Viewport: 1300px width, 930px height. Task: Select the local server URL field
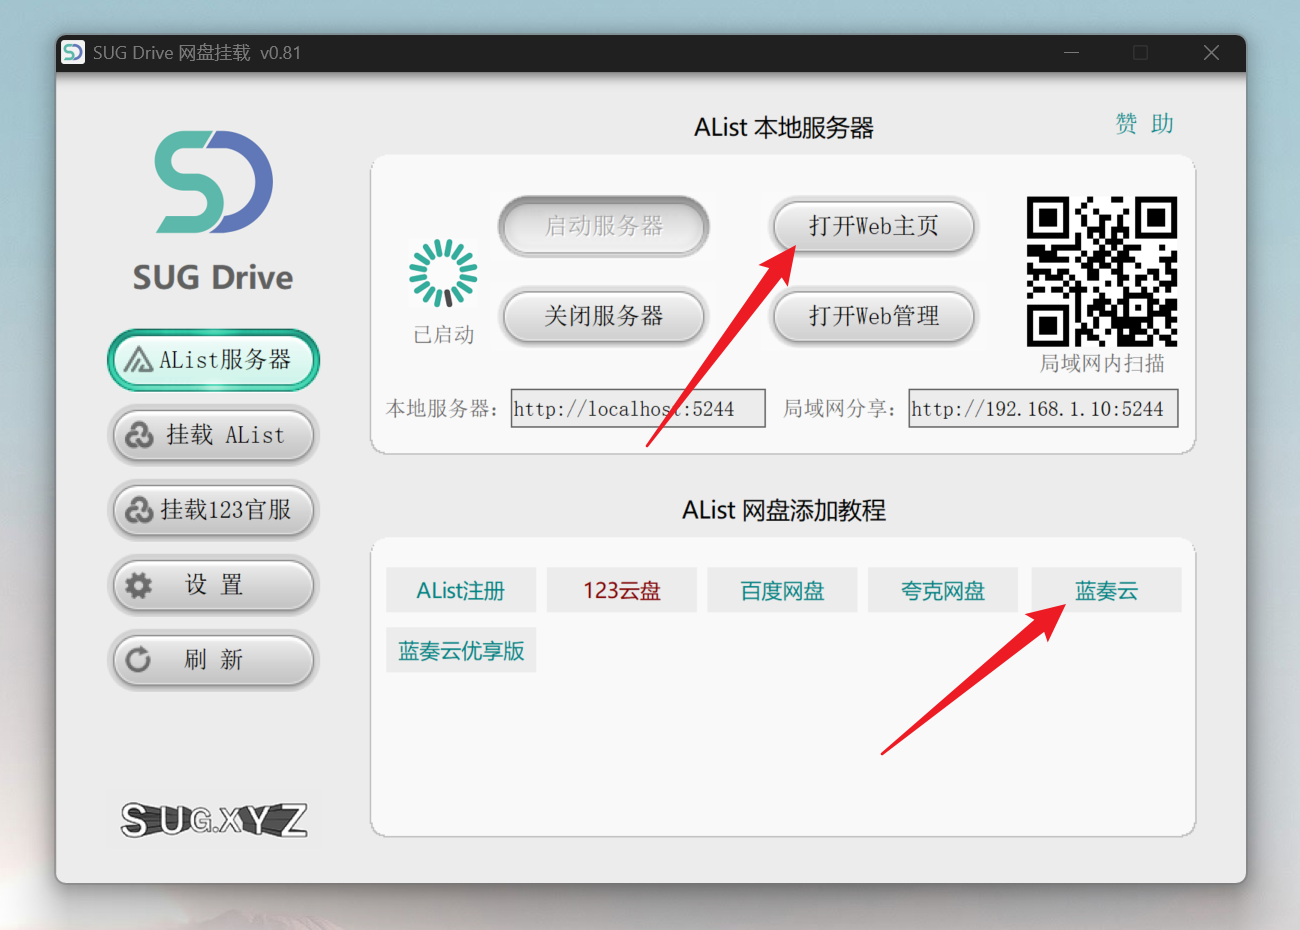637,409
